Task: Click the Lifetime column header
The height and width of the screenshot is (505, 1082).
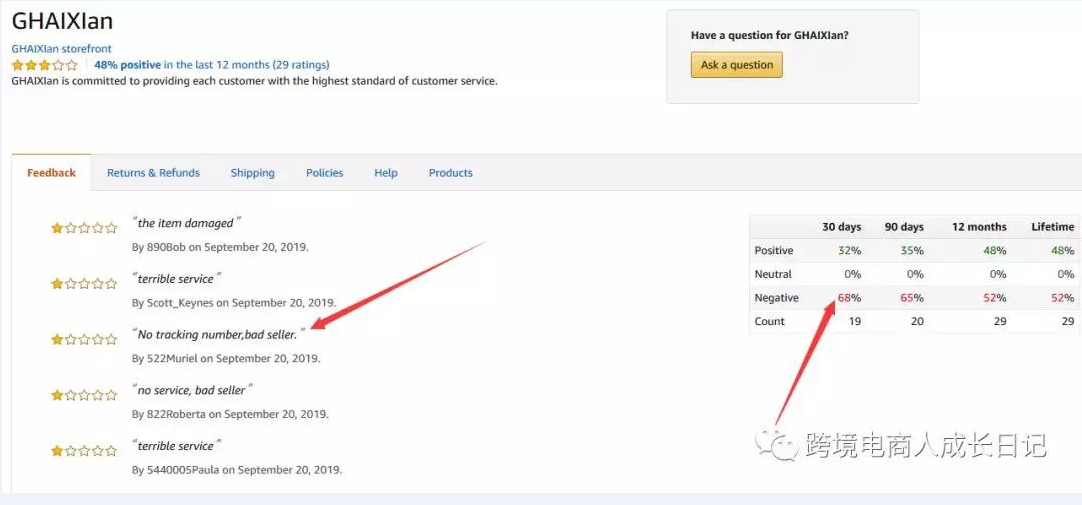Action: (x=1052, y=227)
